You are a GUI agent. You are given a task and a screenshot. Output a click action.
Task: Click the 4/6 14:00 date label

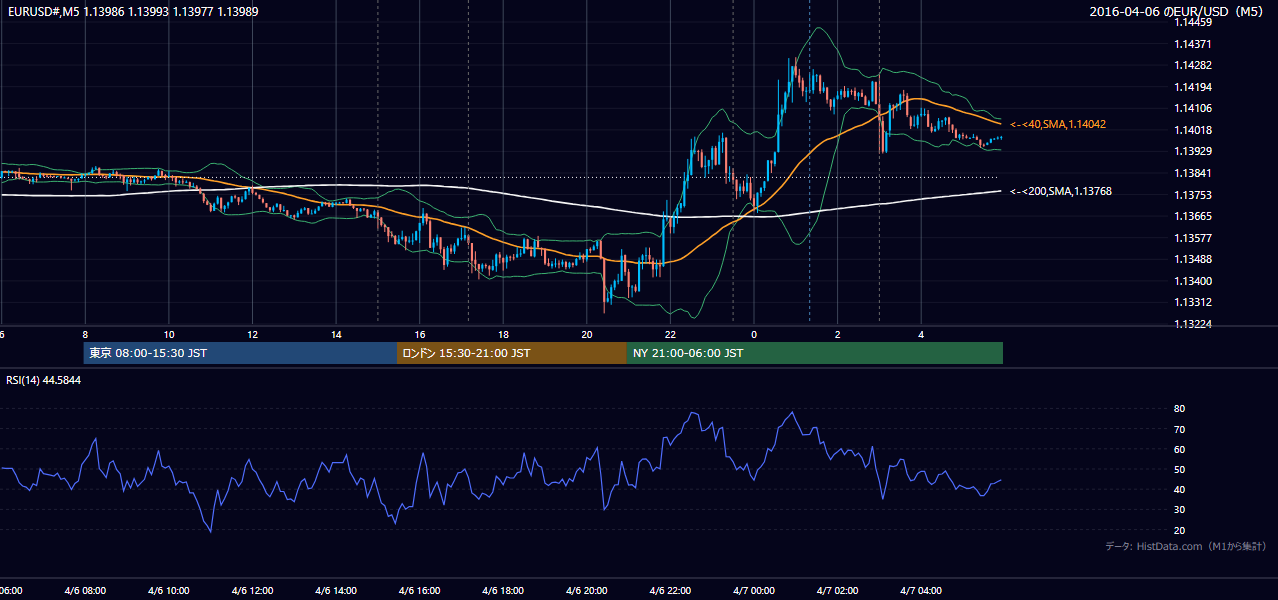pos(335,591)
